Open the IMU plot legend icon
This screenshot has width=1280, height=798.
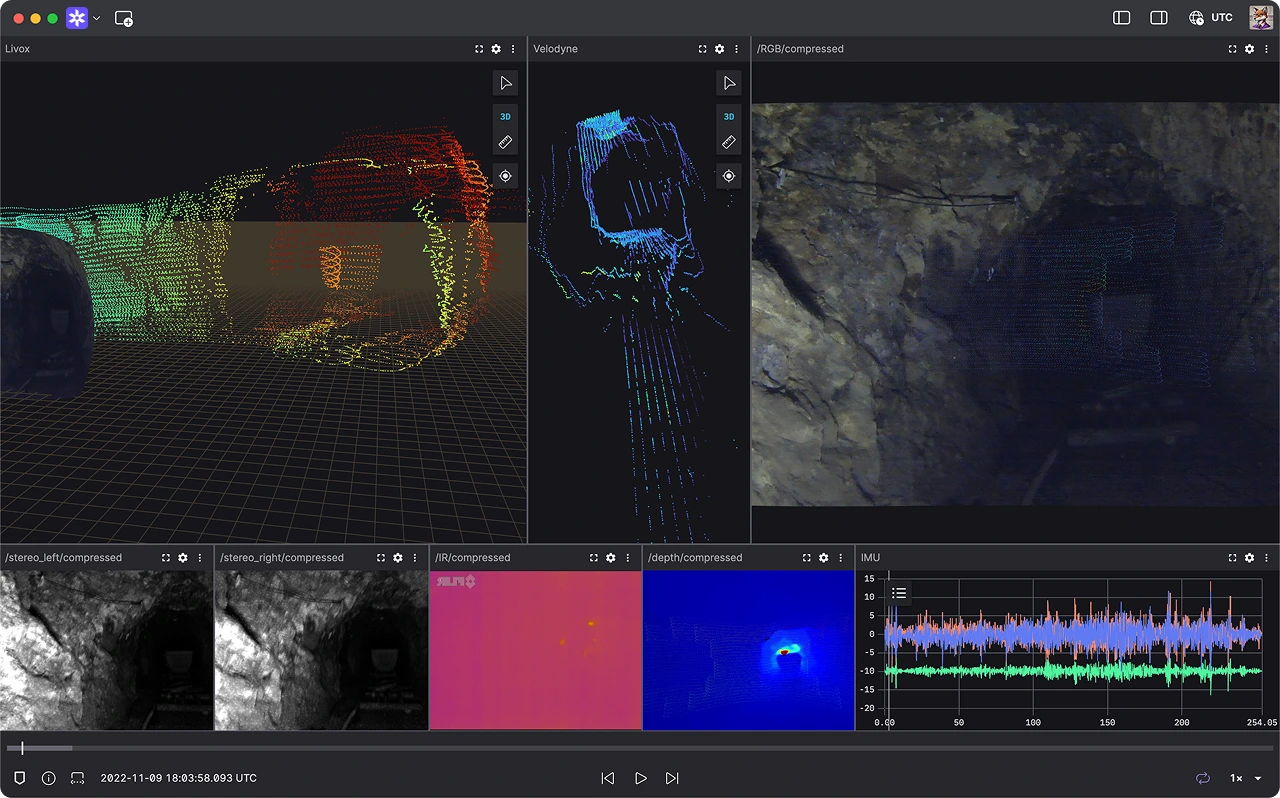click(899, 593)
